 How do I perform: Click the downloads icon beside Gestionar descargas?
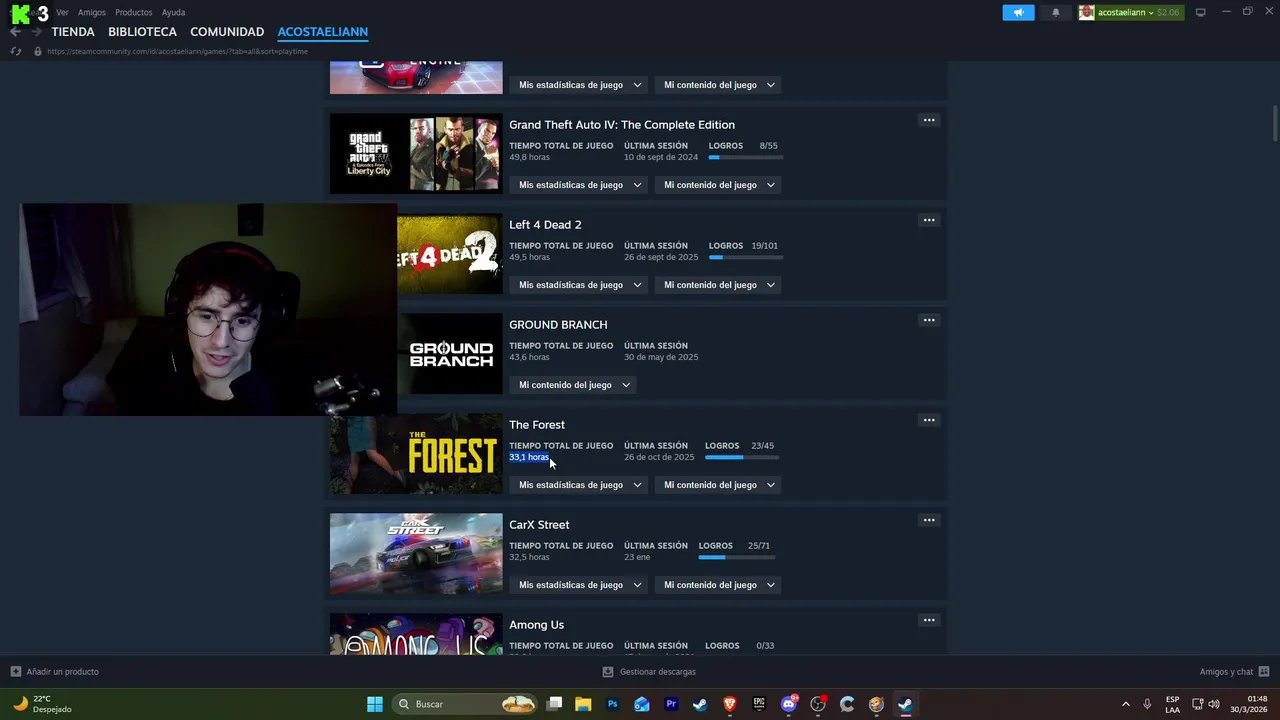(607, 672)
